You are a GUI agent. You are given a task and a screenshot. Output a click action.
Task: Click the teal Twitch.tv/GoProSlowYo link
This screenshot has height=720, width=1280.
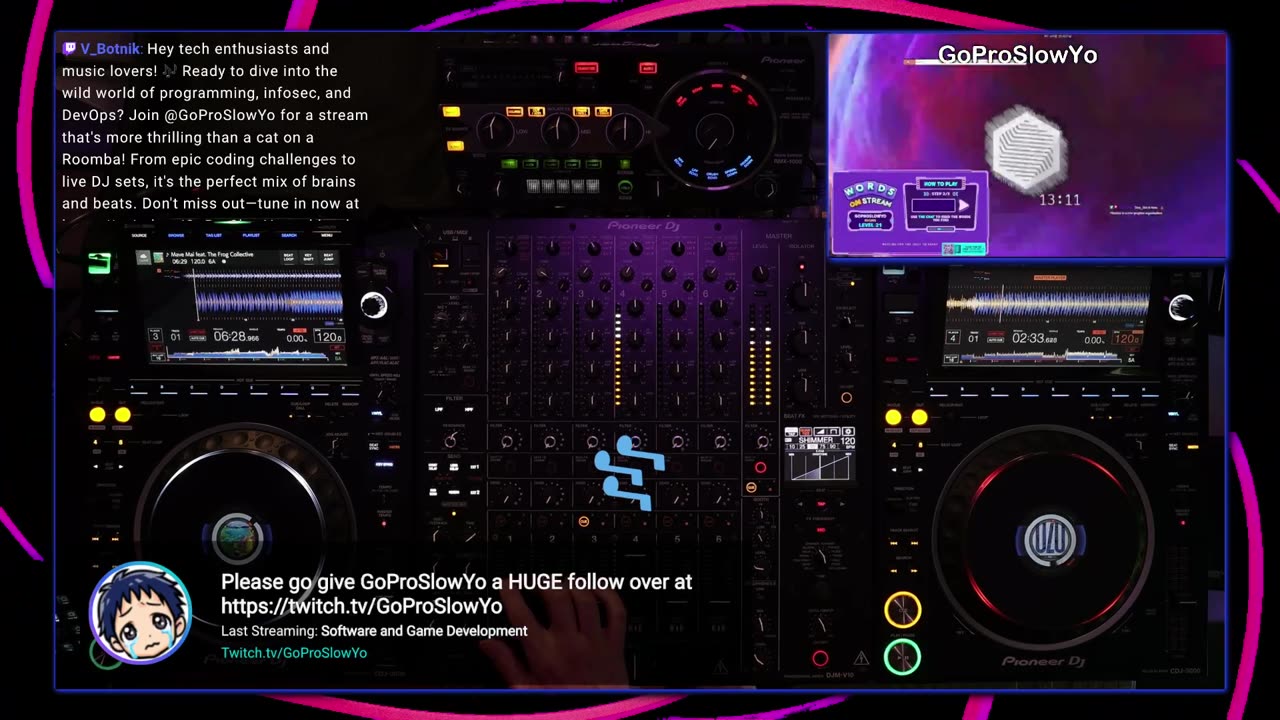294,652
